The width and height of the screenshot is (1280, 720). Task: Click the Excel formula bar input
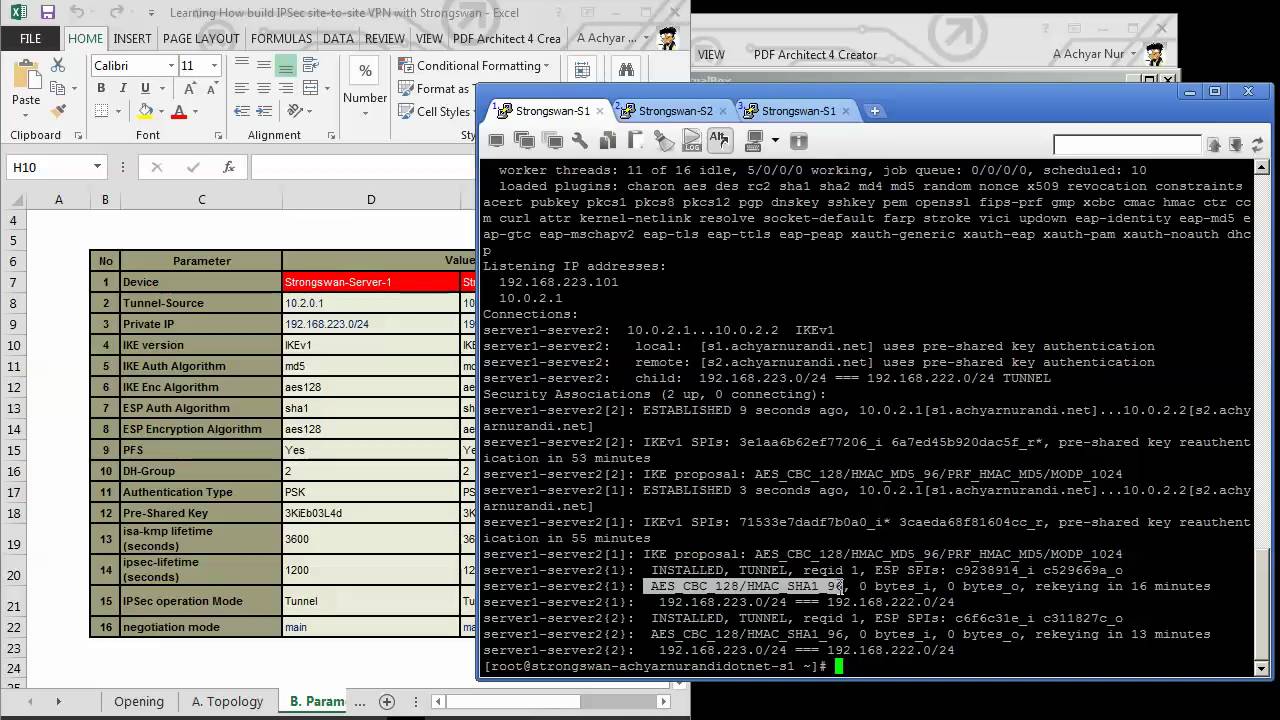click(365, 167)
